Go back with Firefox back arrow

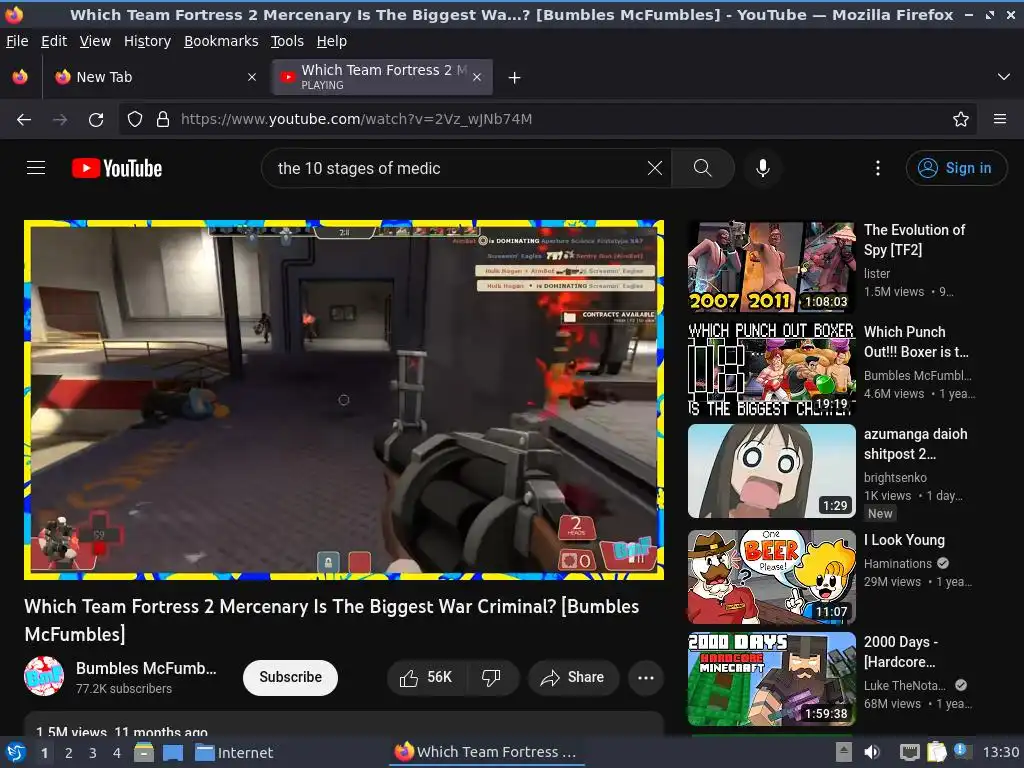click(24, 120)
